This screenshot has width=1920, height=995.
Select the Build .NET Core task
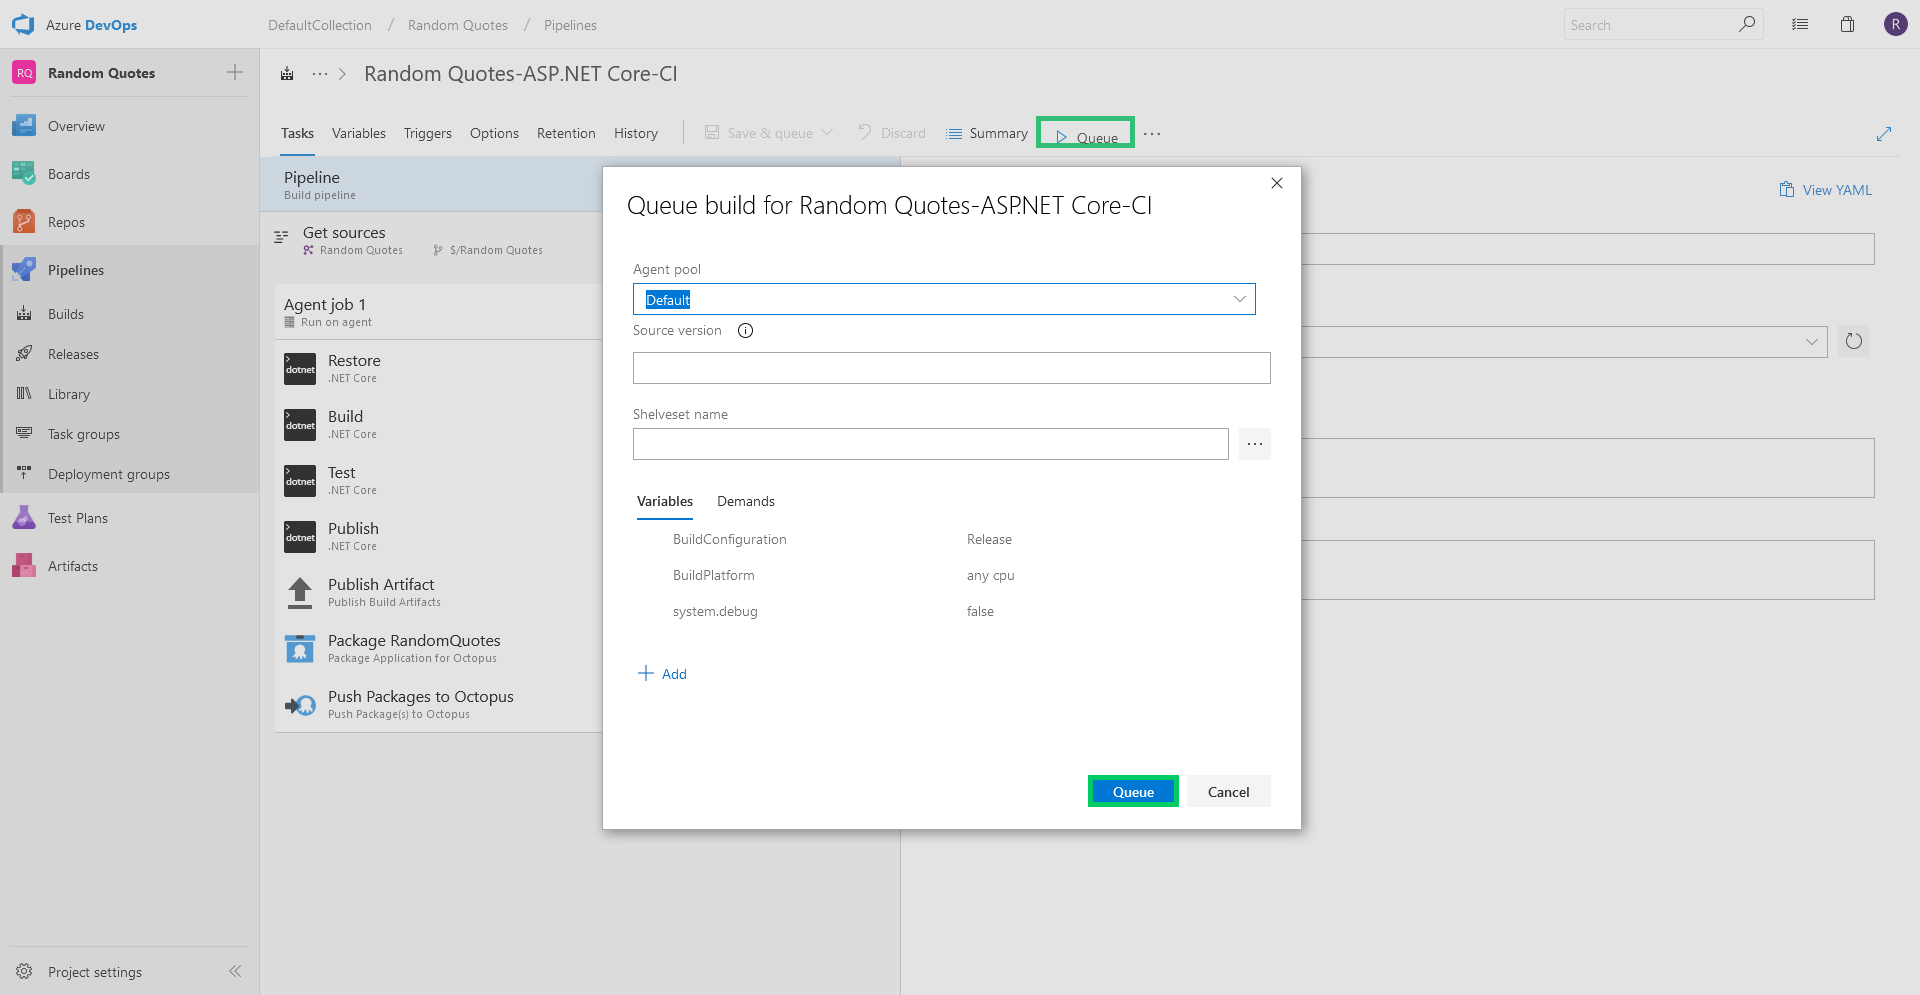(x=438, y=424)
